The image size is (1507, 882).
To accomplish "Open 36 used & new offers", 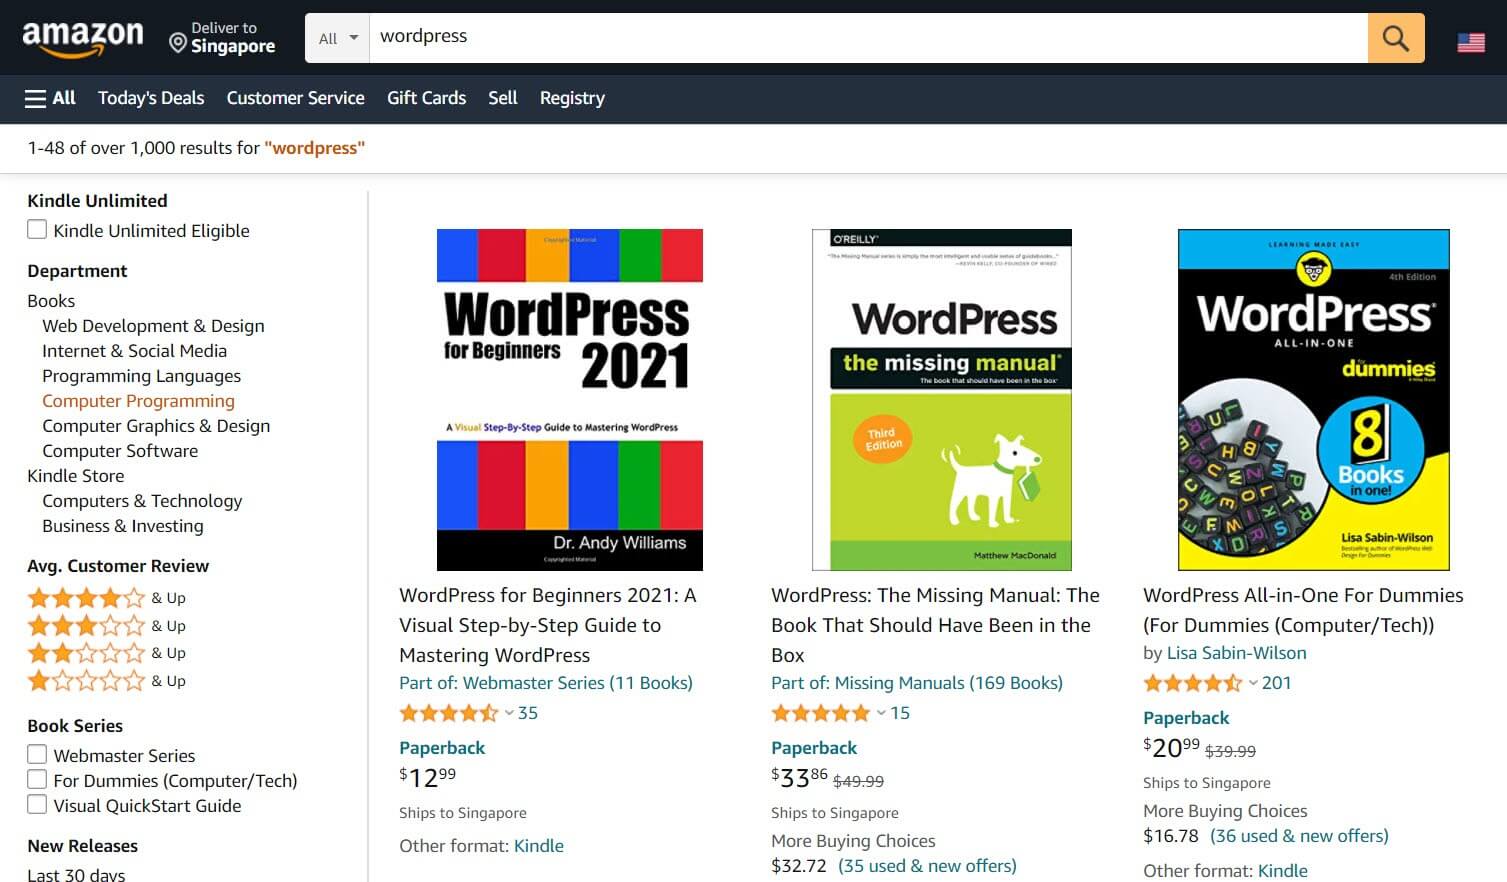I will pos(1299,836).
